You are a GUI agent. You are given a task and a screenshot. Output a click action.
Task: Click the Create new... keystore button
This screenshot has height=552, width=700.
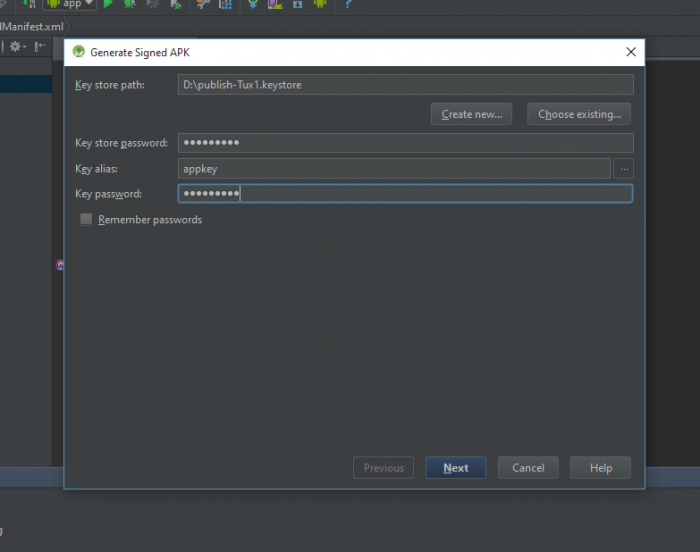[472, 114]
